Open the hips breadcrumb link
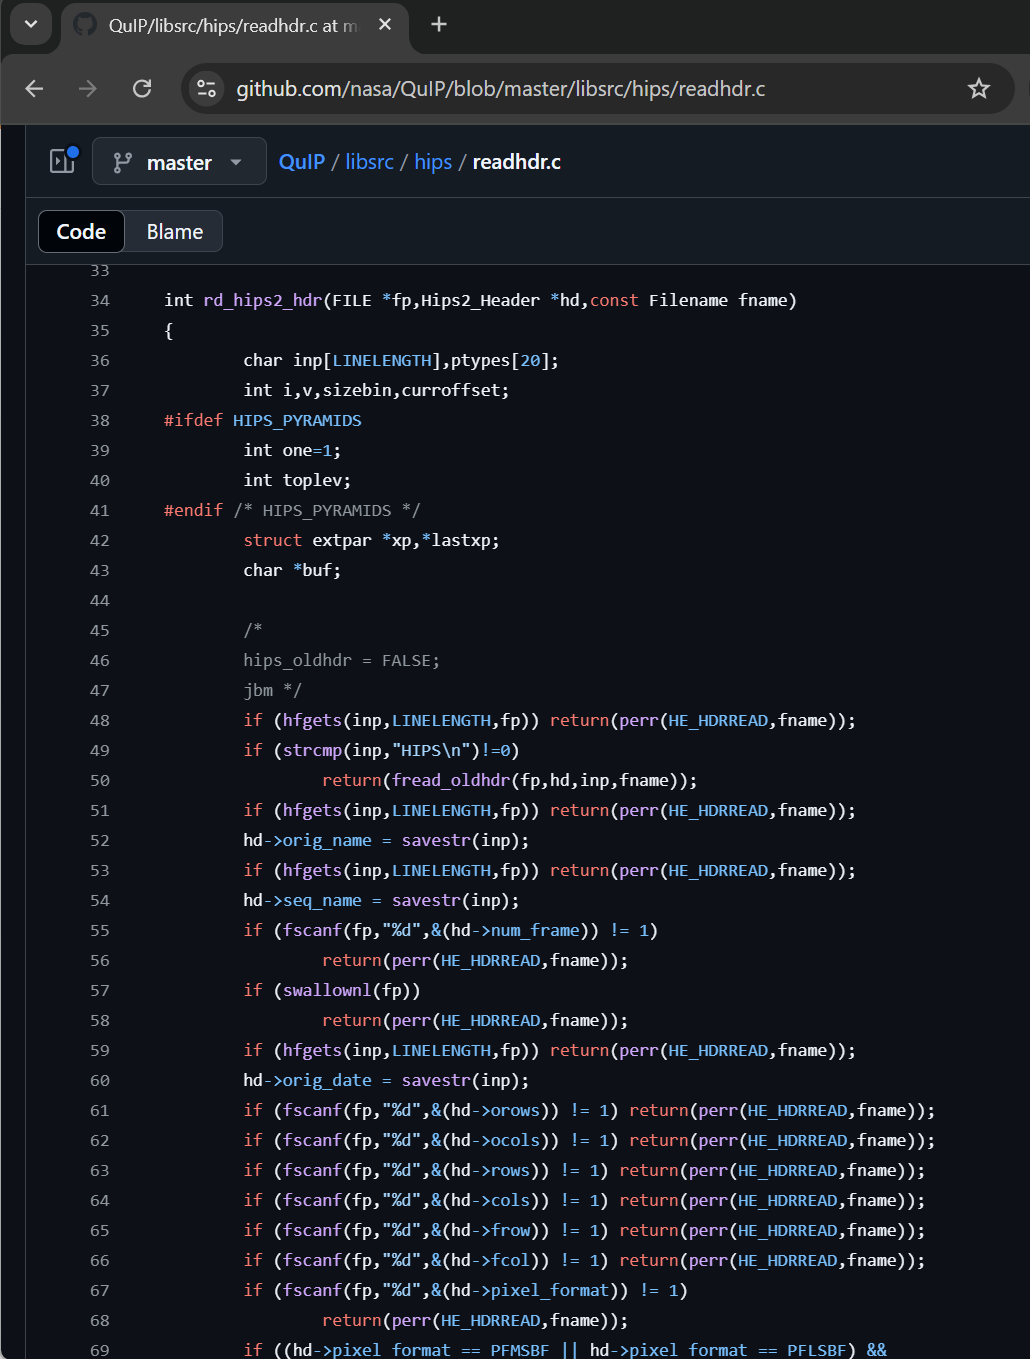 (433, 162)
